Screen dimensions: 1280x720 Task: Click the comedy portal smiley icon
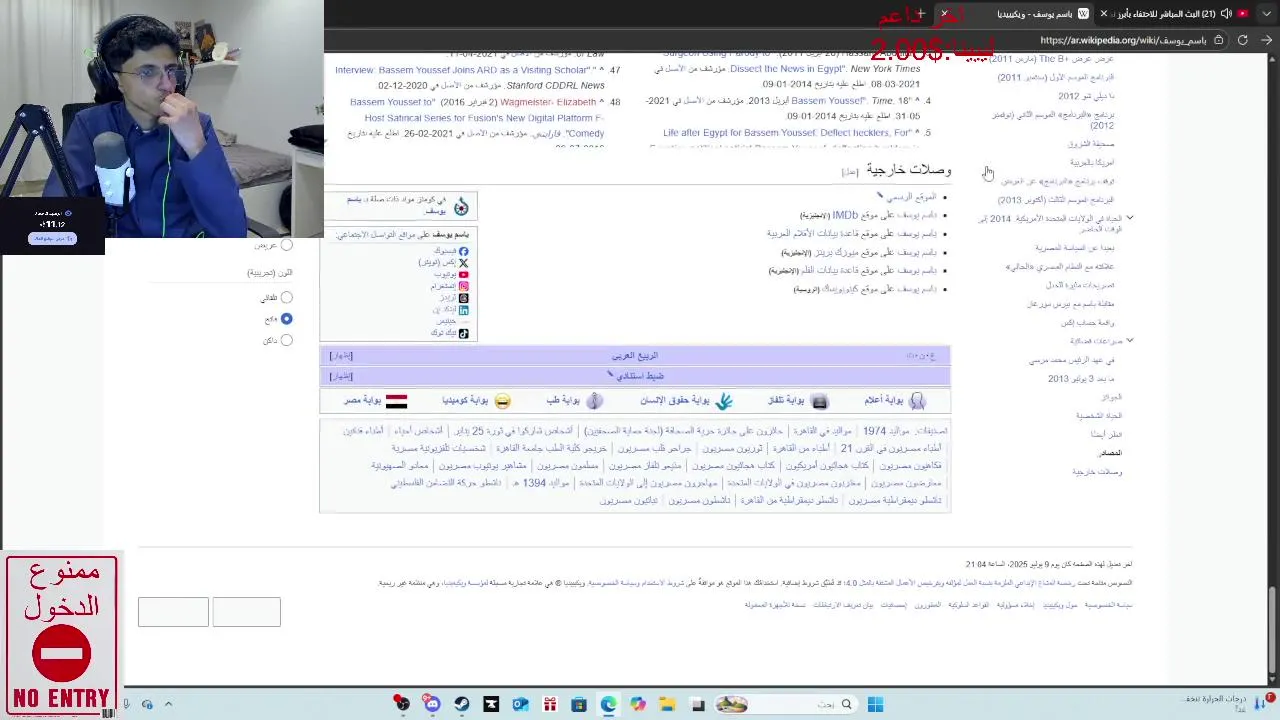coord(502,401)
